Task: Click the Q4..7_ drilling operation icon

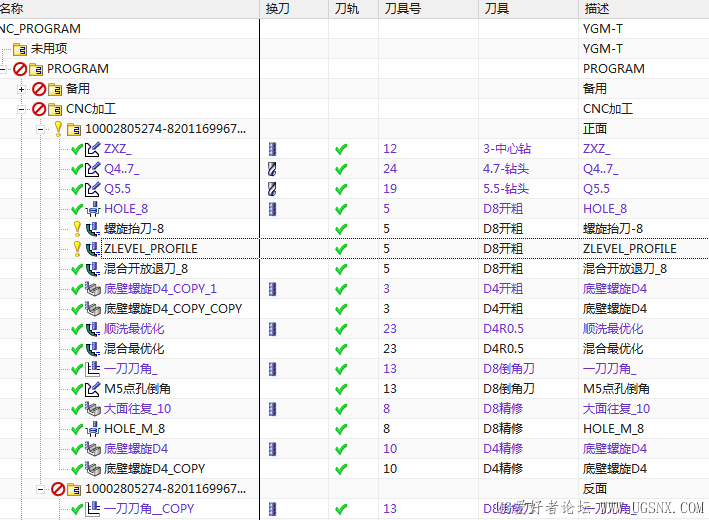Action: click(93, 169)
